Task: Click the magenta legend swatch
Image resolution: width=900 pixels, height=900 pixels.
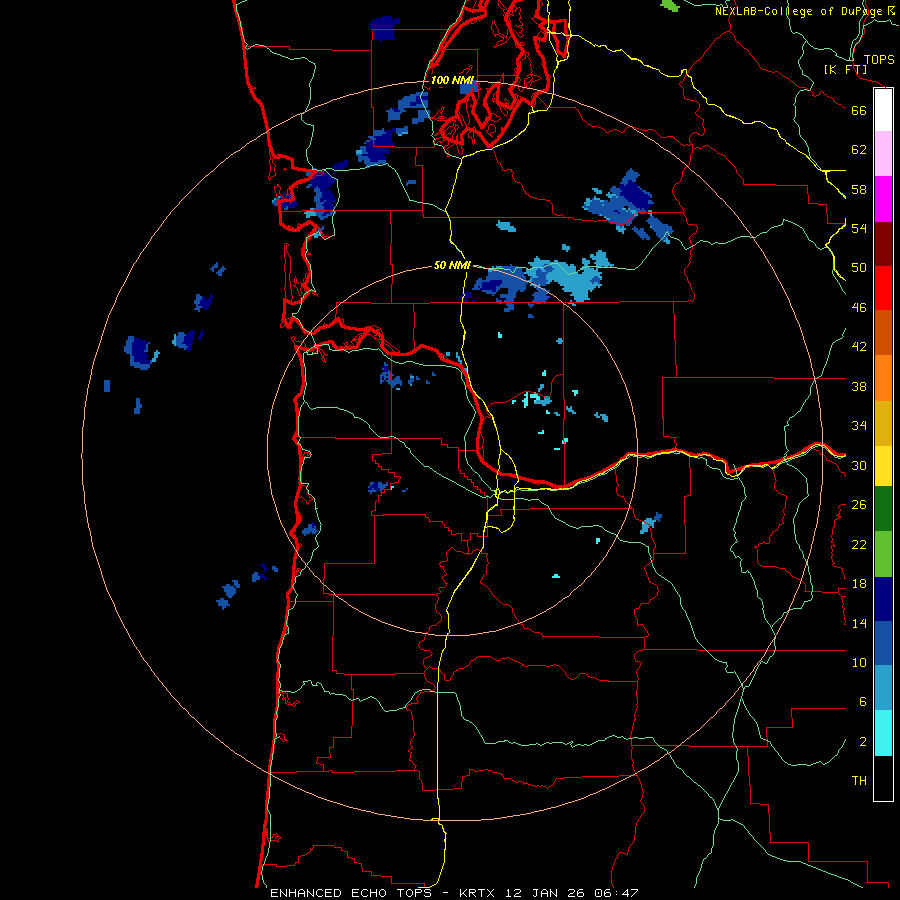Action: point(883,199)
